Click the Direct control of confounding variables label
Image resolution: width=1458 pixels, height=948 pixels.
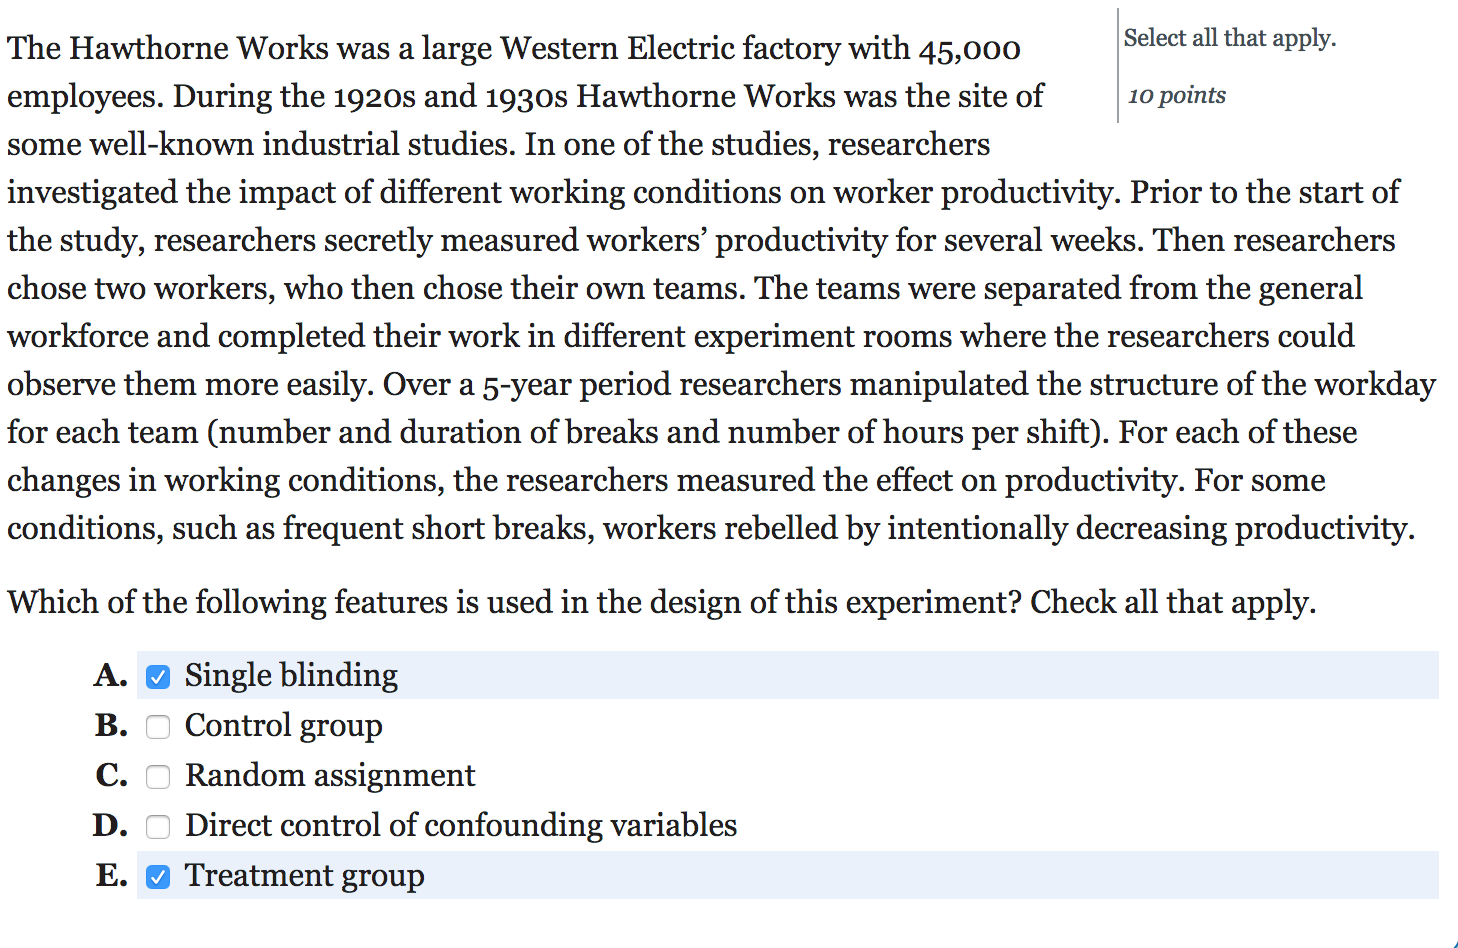460,826
